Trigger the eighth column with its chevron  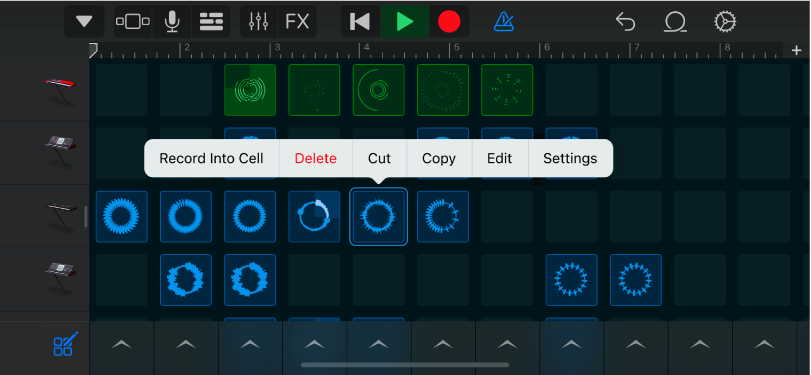pyautogui.click(x=572, y=344)
